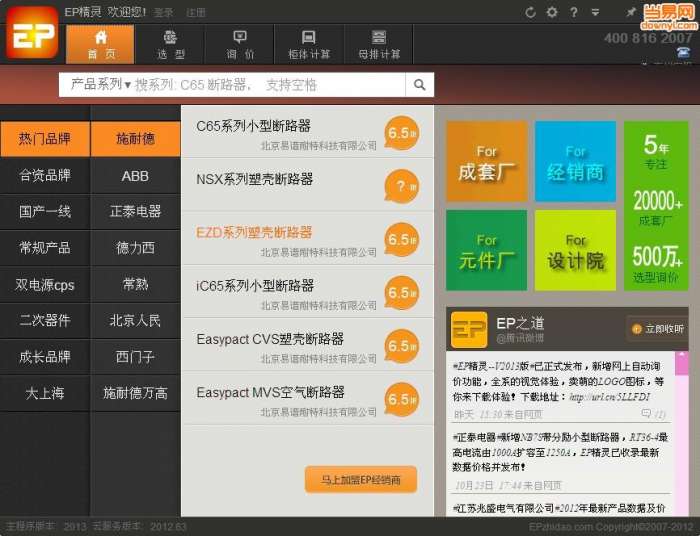The height and width of the screenshot is (536, 700).
Task: Open the 首页 home tab
Action: tap(100, 44)
